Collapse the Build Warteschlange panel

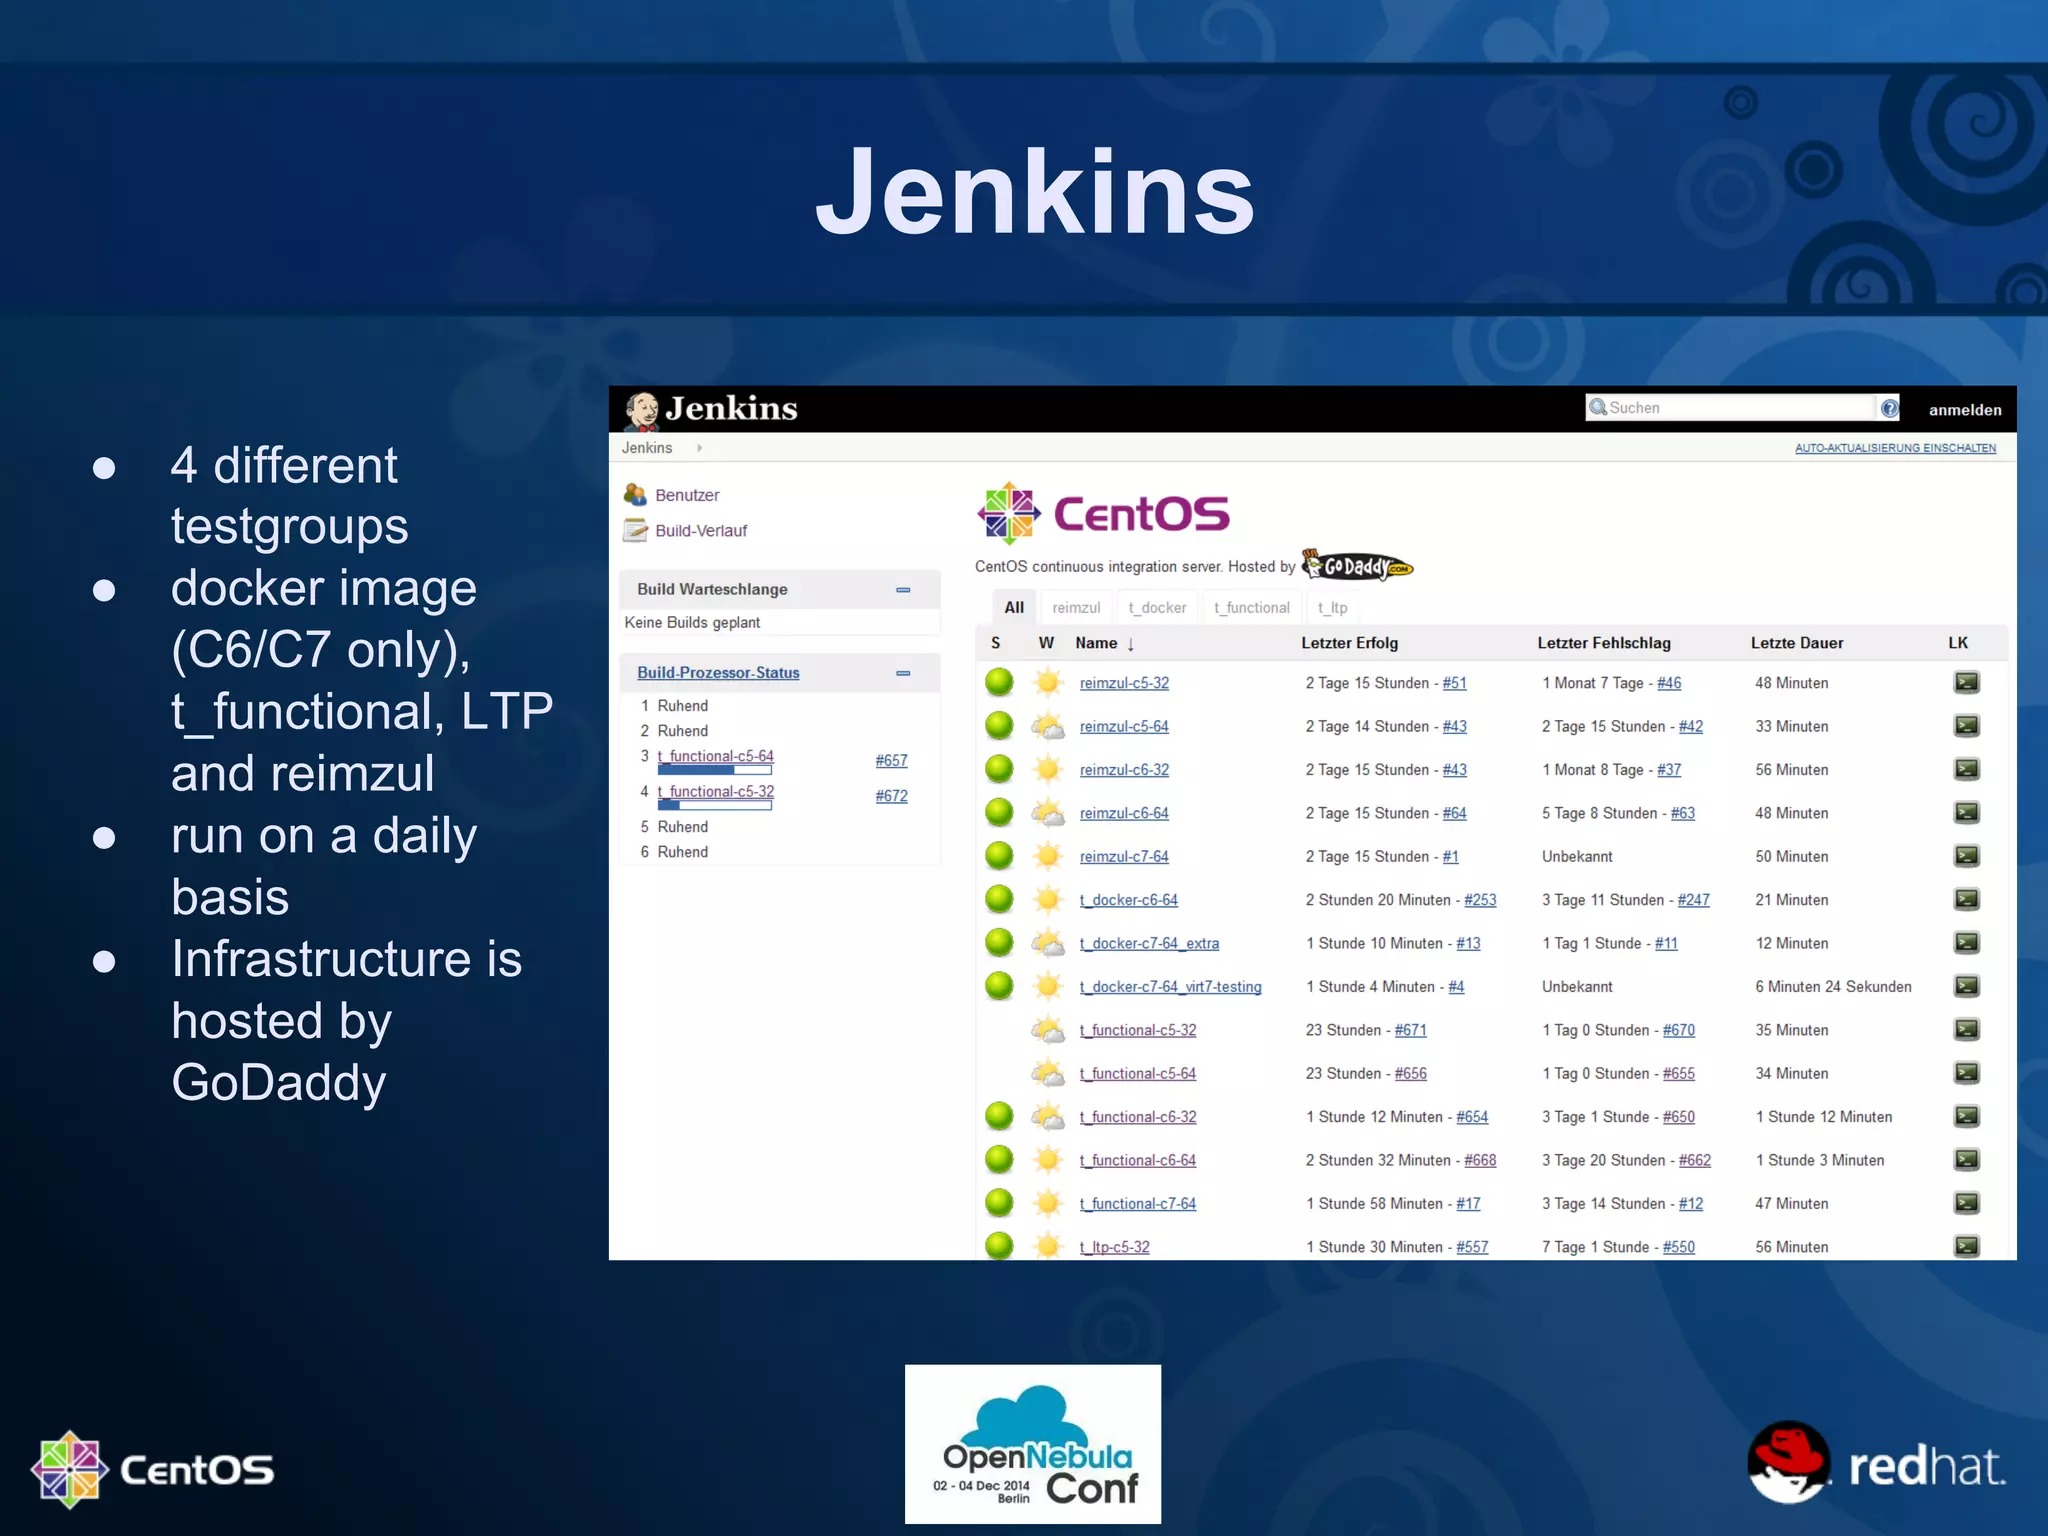tap(903, 590)
